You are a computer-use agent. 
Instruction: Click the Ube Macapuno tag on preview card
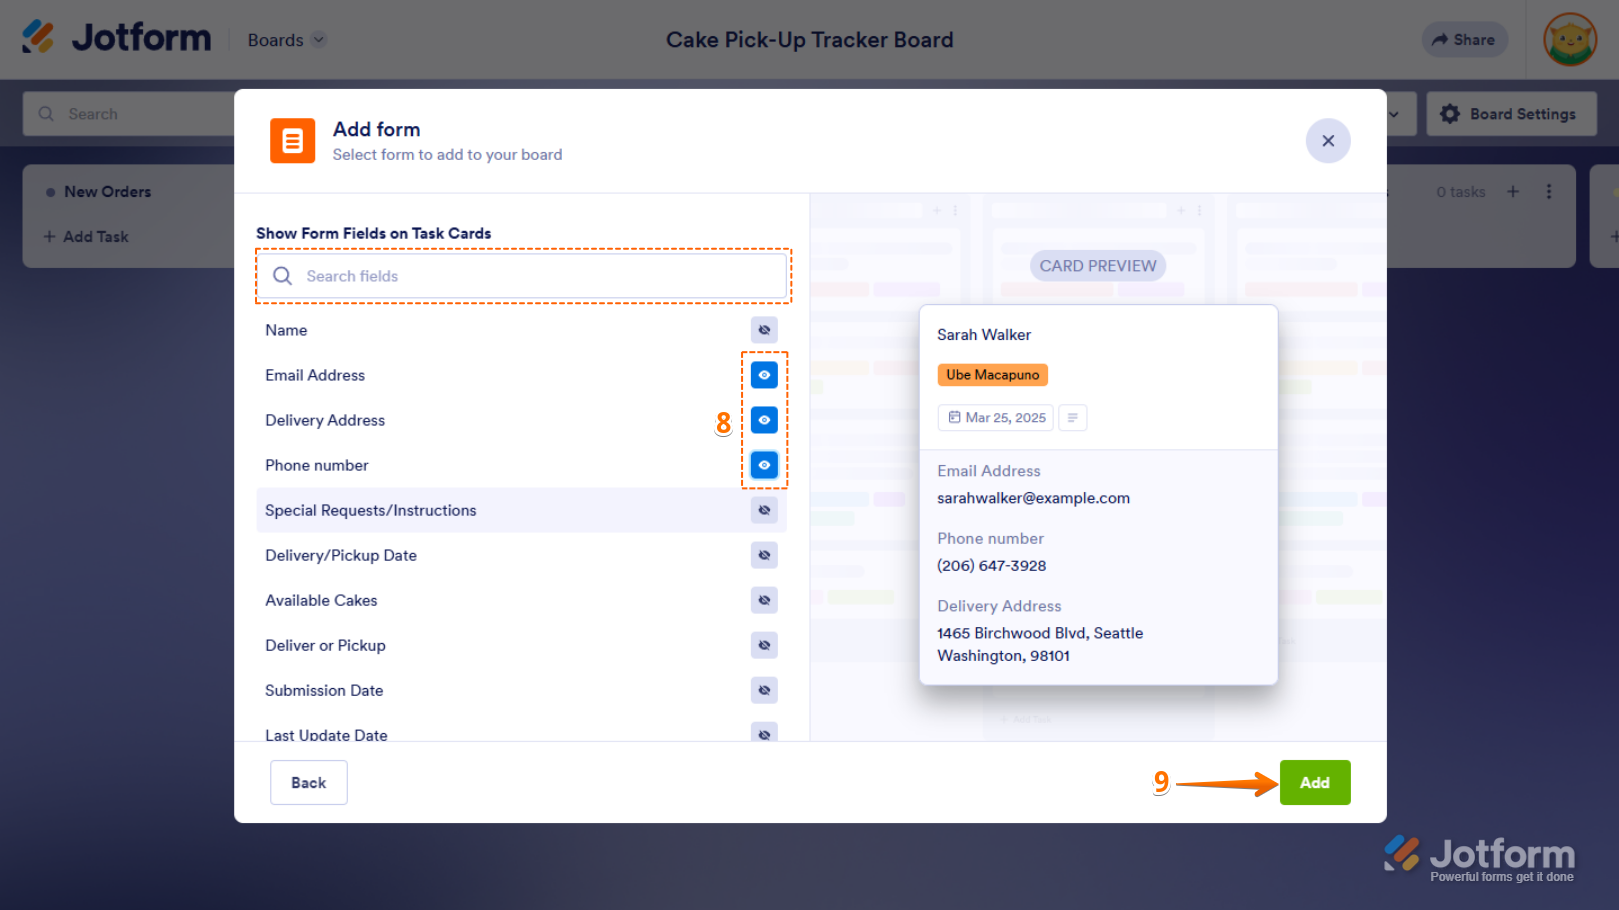tap(993, 375)
